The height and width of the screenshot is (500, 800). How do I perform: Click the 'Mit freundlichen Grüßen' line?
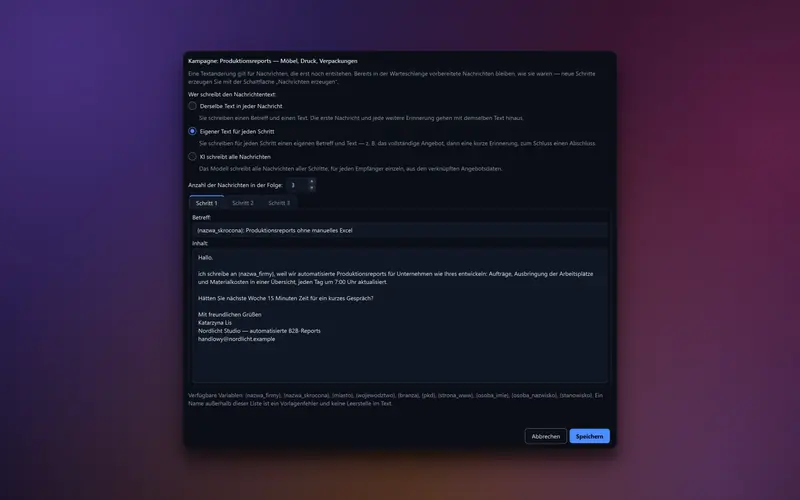[230, 314]
